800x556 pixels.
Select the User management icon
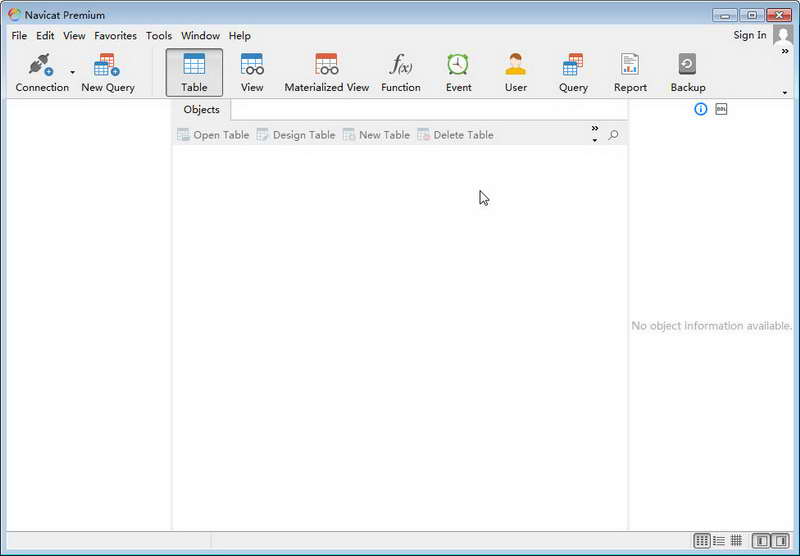[x=516, y=72]
